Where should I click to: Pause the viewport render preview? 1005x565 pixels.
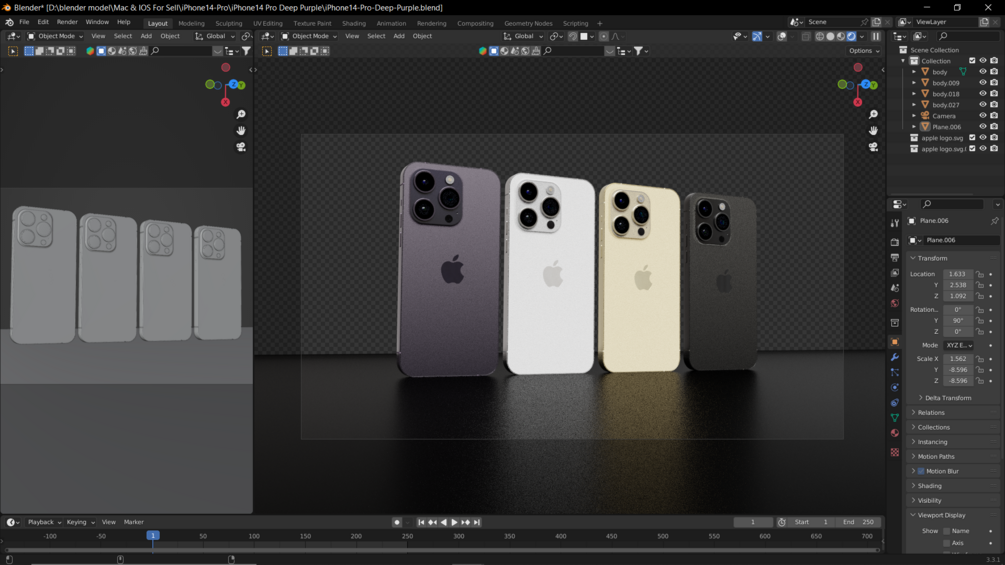pyautogui.click(x=876, y=37)
